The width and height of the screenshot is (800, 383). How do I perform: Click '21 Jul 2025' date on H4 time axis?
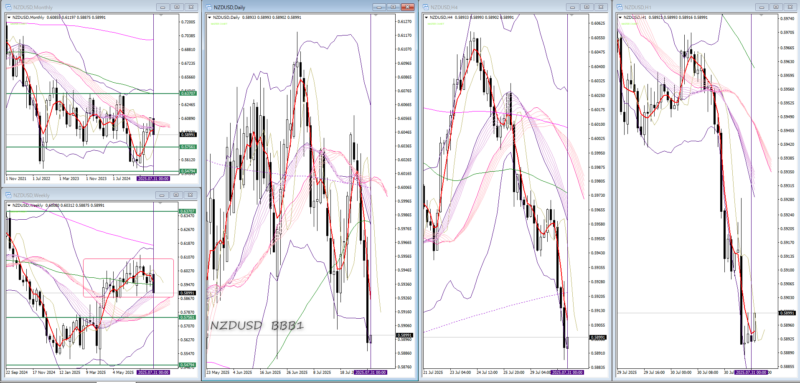point(434,372)
